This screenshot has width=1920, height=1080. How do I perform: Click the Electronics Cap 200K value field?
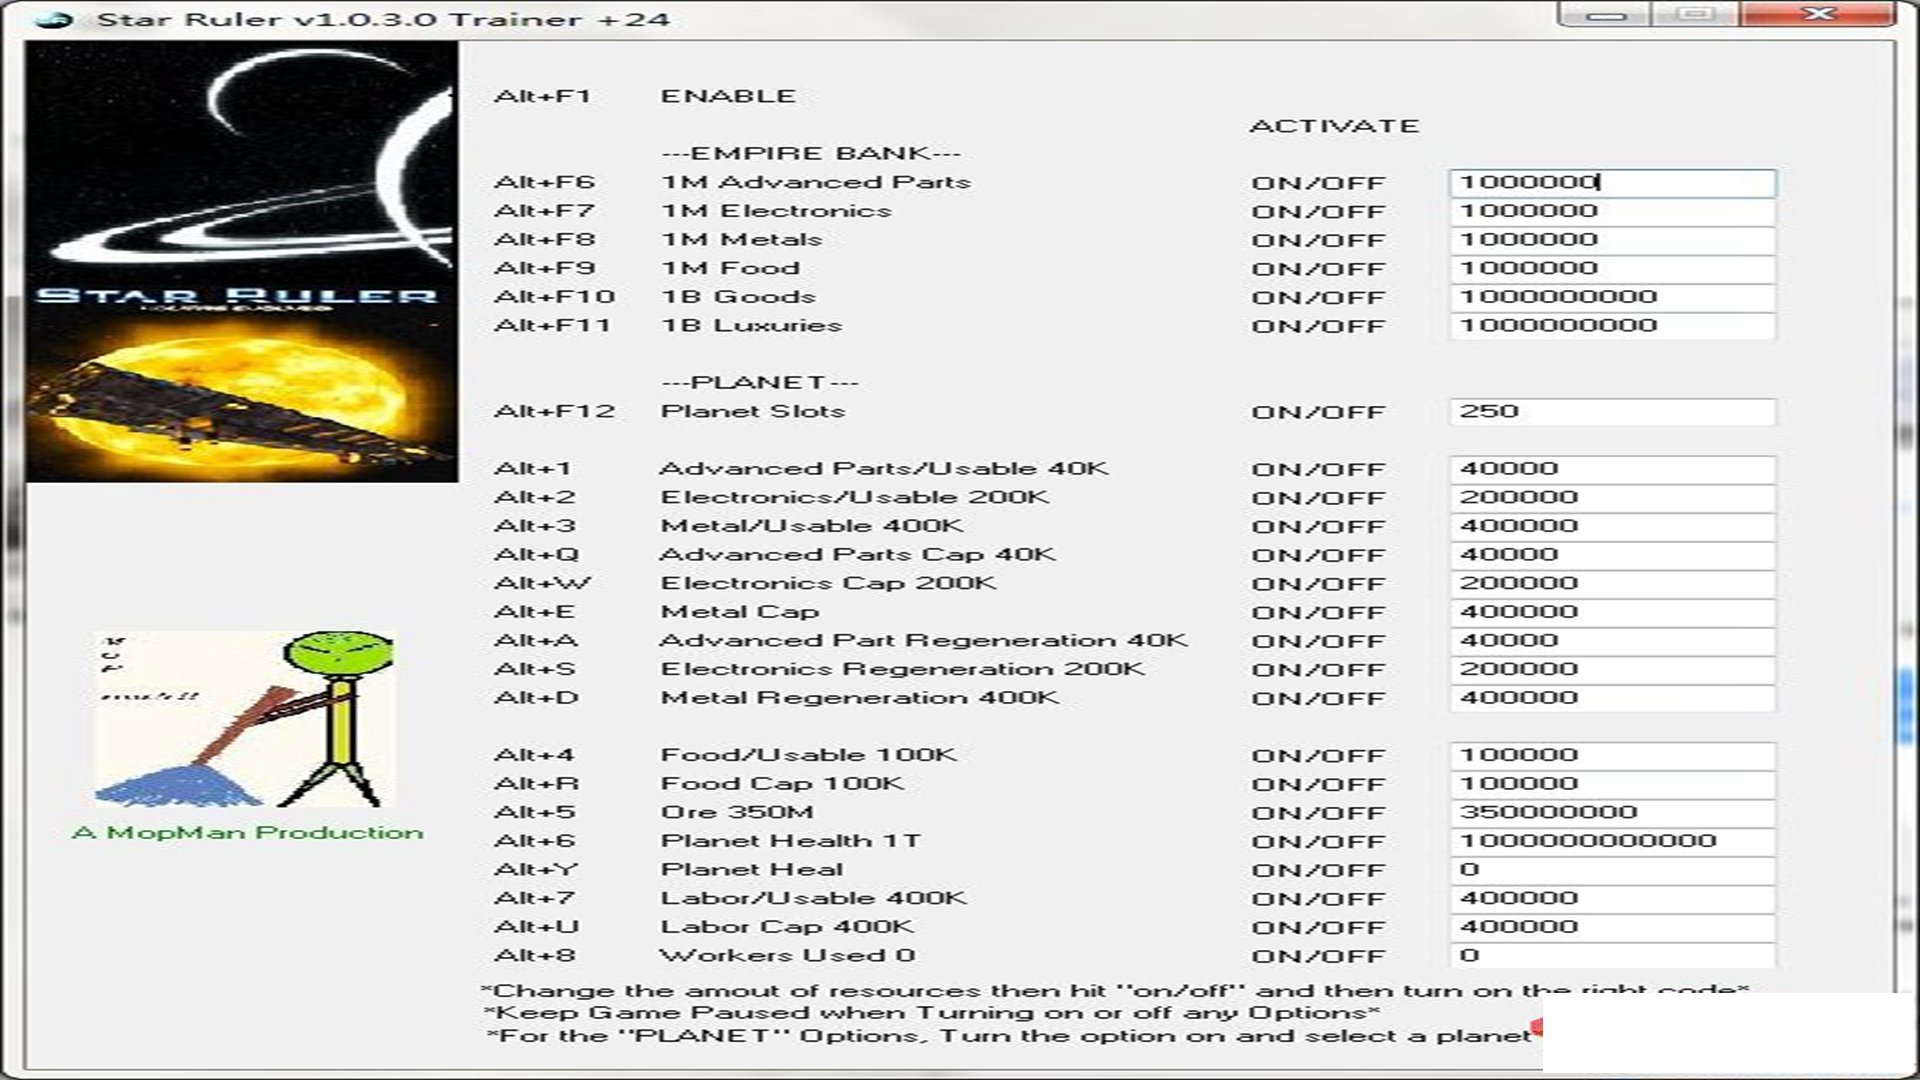(1611, 584)
